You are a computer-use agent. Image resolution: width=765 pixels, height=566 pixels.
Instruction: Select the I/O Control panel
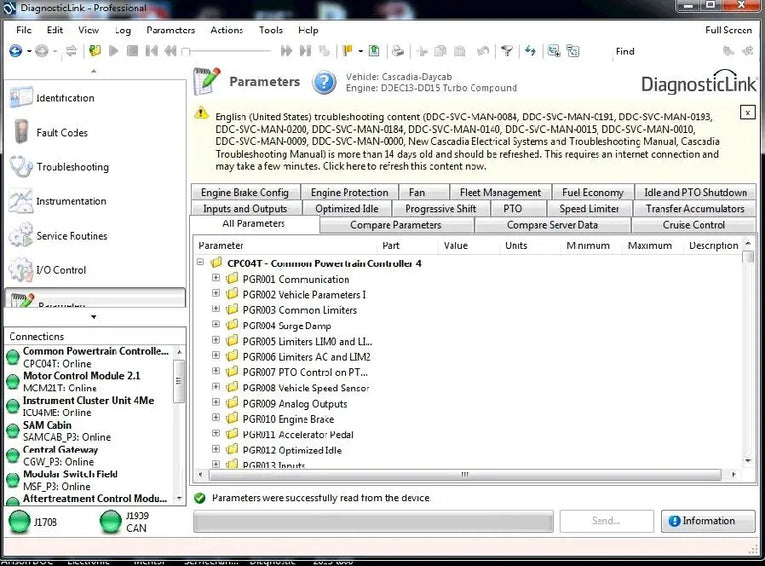[60, 270]
